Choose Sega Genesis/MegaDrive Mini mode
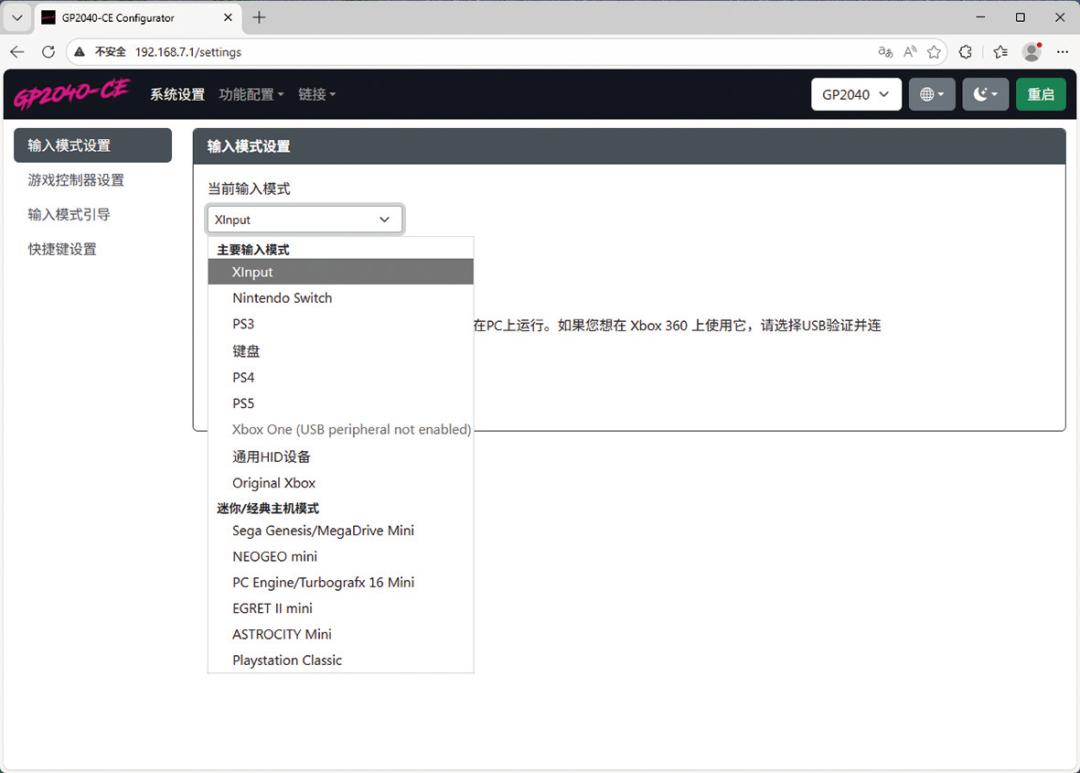The image size is (1080, 773). (x=340, y=530)
